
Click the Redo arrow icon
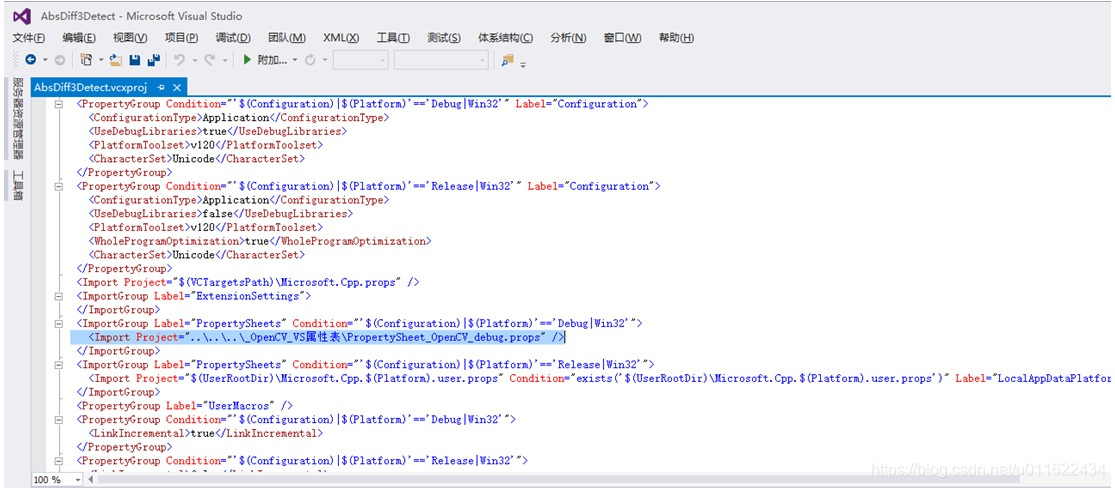210,60
